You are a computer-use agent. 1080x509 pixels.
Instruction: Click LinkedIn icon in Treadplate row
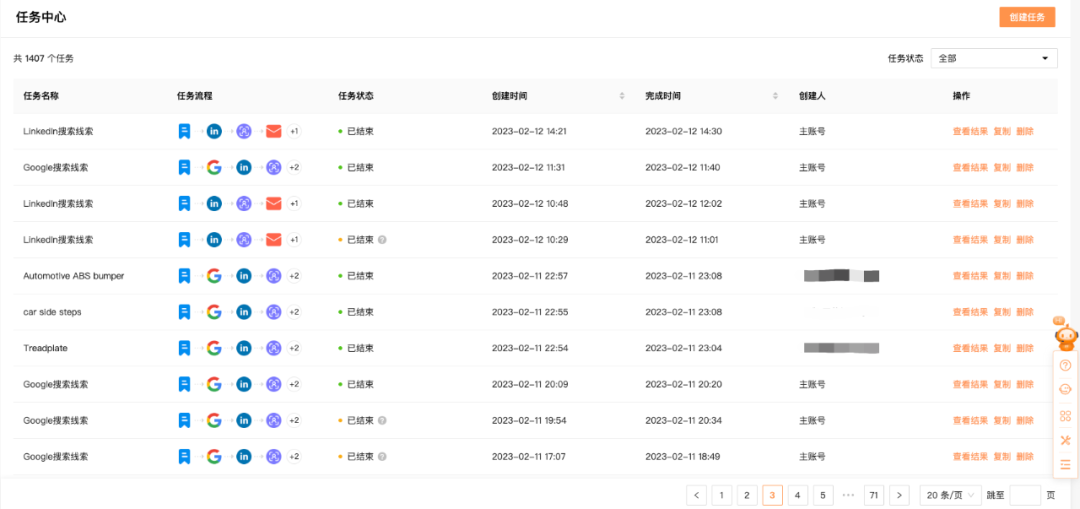[x=243, y=348]
